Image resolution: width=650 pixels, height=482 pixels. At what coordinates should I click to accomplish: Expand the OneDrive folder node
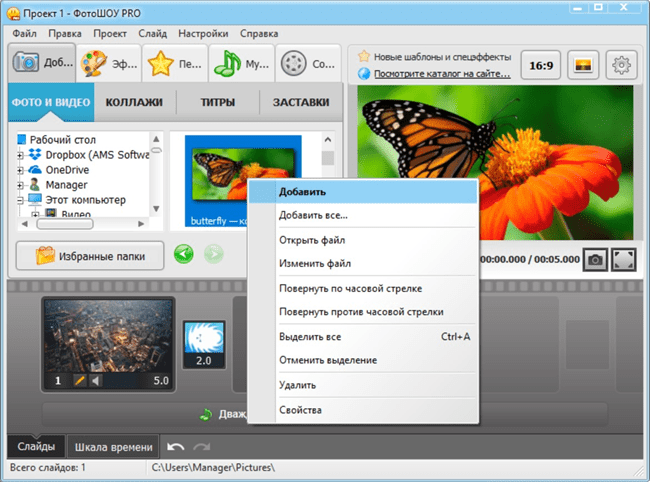pos(20,170)
